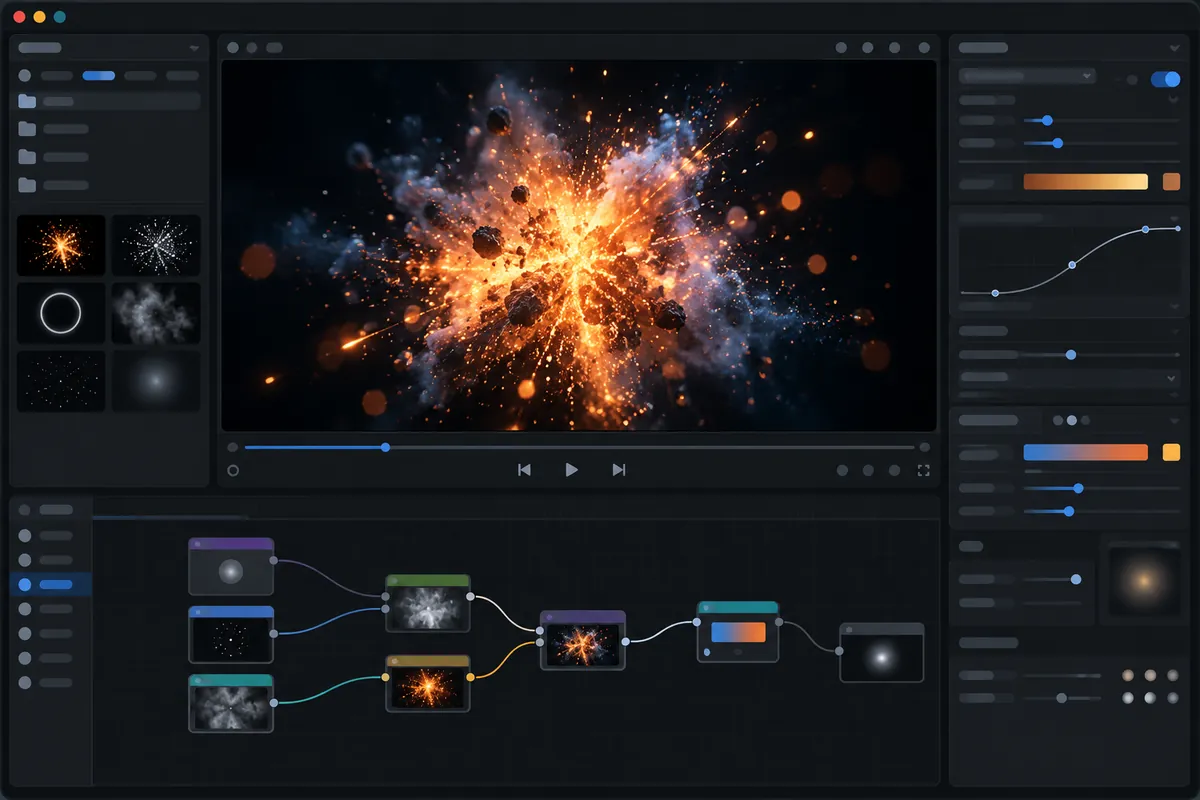Click the skip-to-start playback icon
Screen dimensions: 1200x800
point(524,470)
